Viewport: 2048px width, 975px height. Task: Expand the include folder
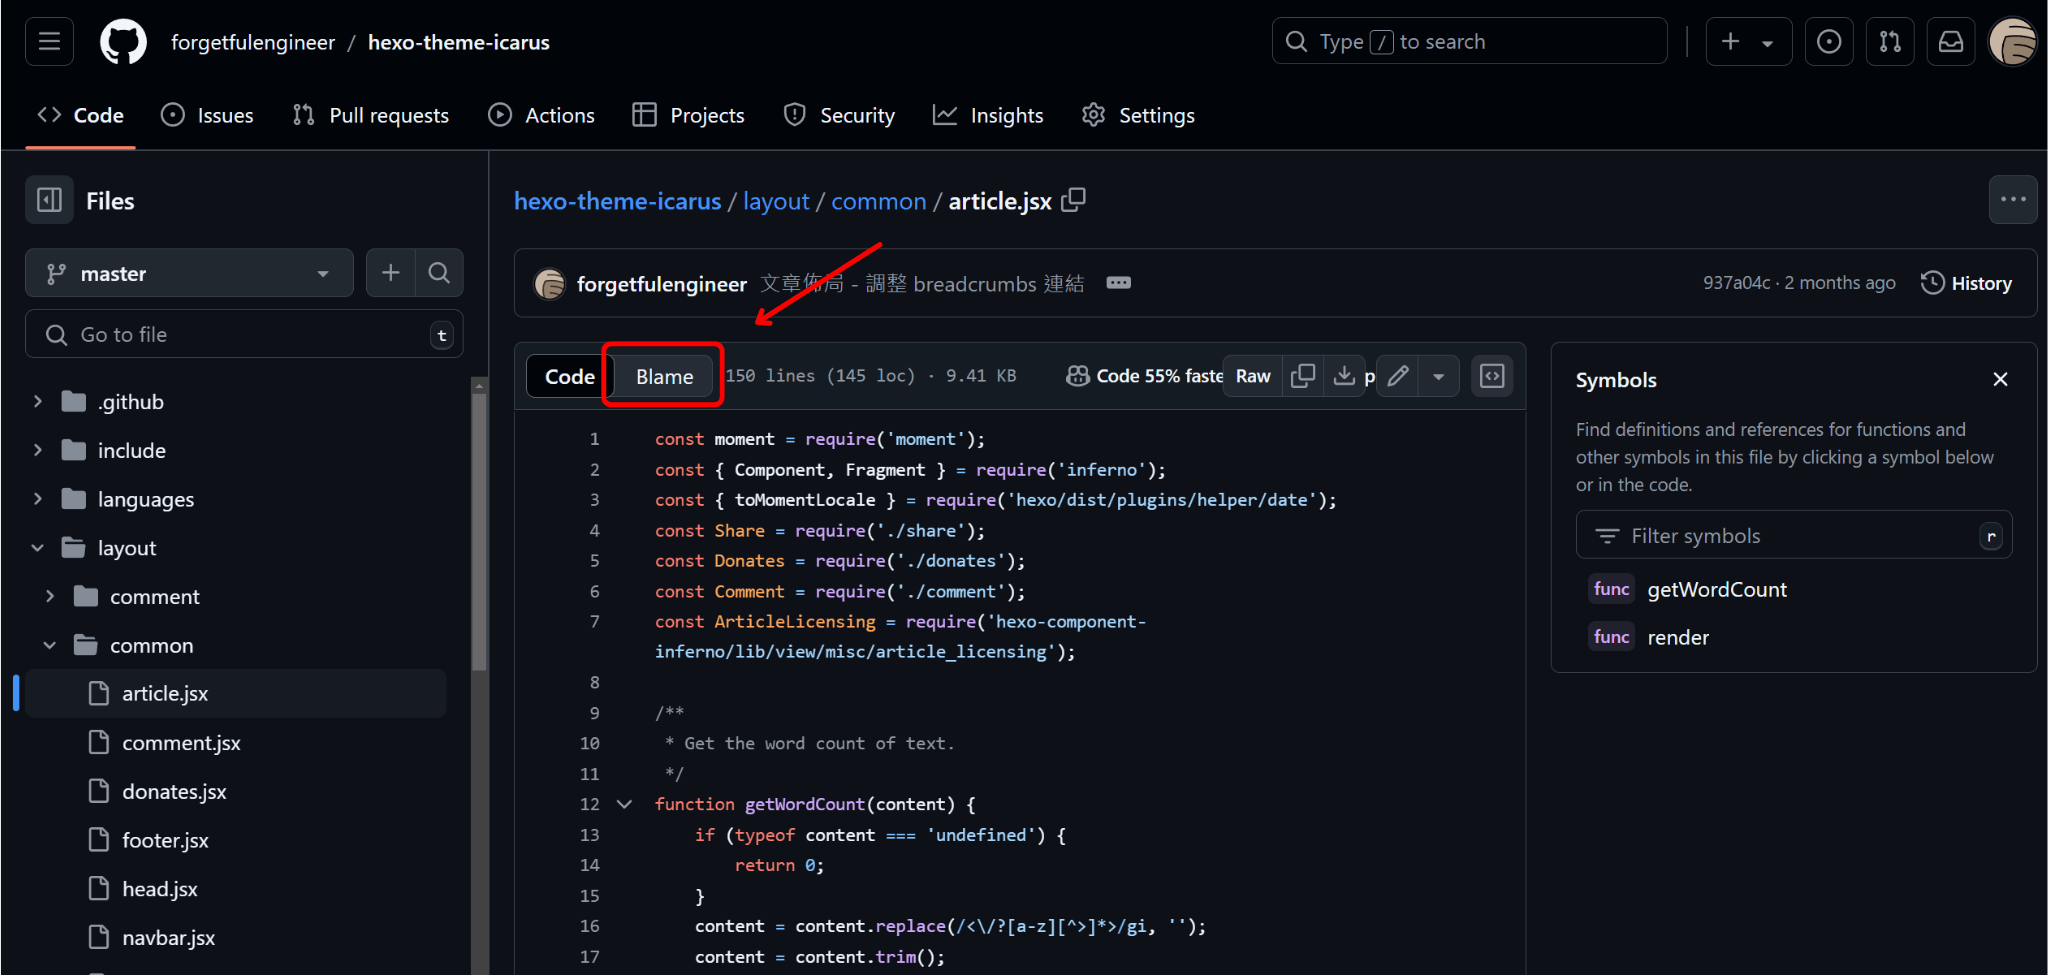pyautogui.click(x=38, y=450)
